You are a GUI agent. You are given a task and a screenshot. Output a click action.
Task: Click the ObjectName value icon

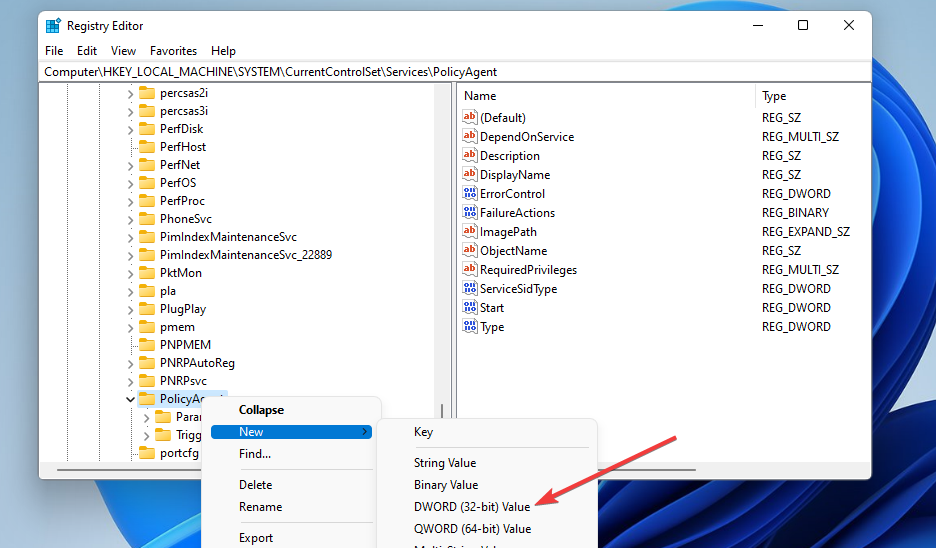tap(470, 251)
